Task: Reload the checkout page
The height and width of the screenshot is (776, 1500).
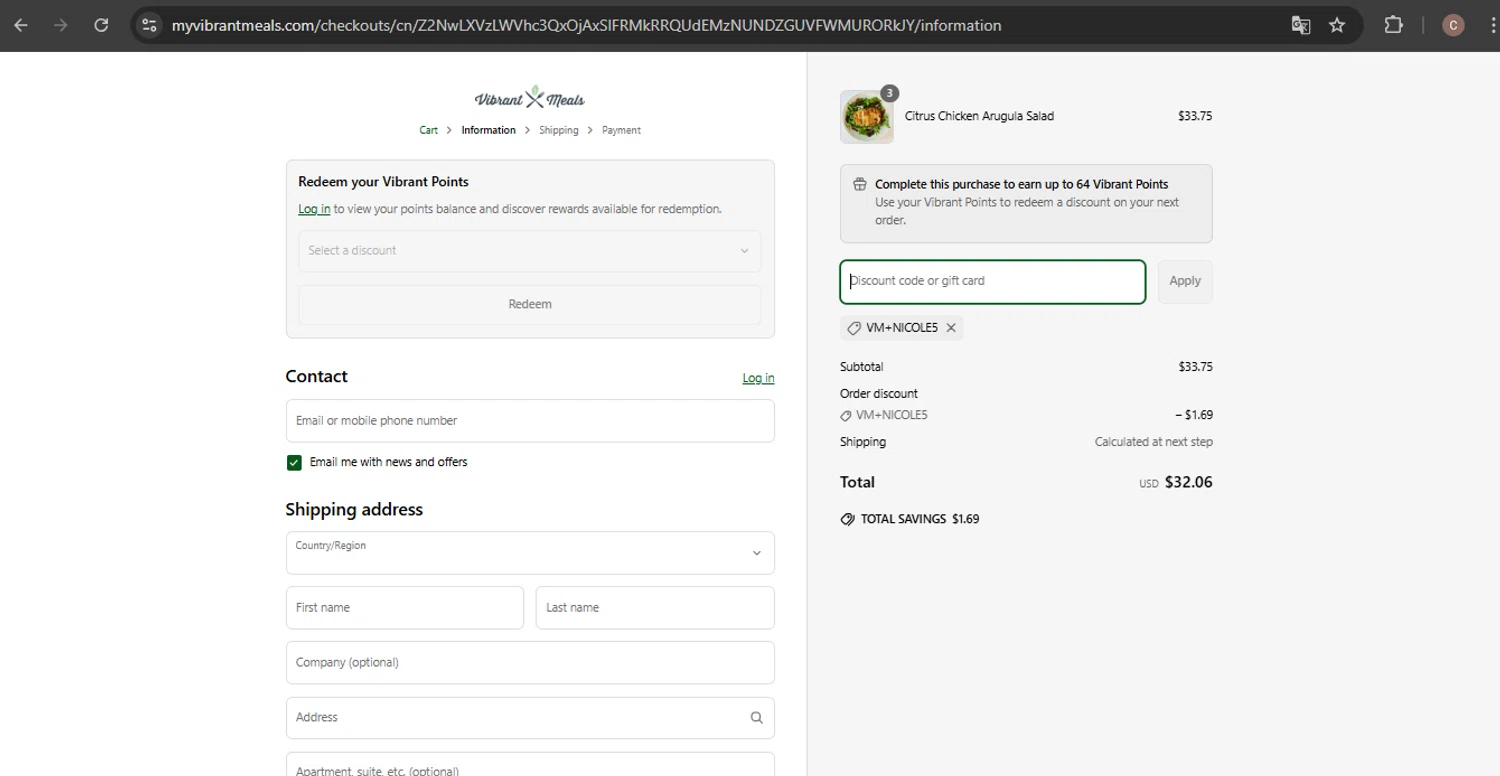Action: (101, 25)
